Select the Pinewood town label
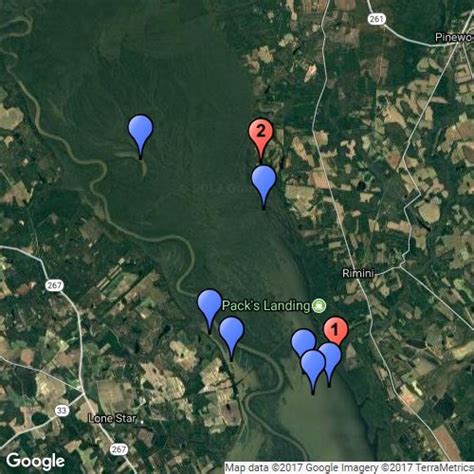Screen dimensions: 474x474 [454, 37]
